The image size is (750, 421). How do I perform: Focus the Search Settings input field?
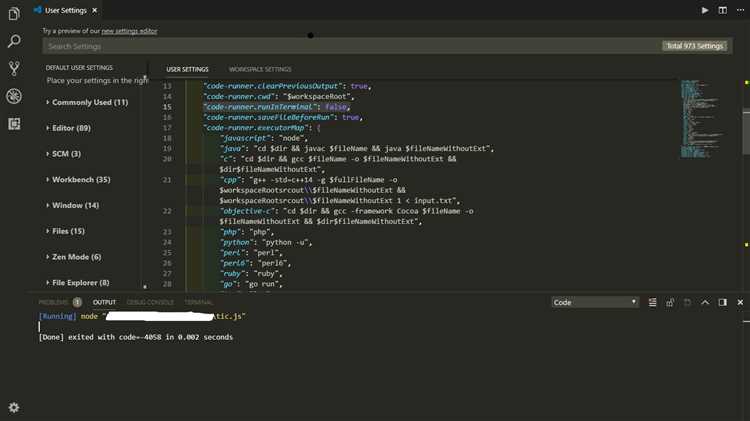pos(352,46)
